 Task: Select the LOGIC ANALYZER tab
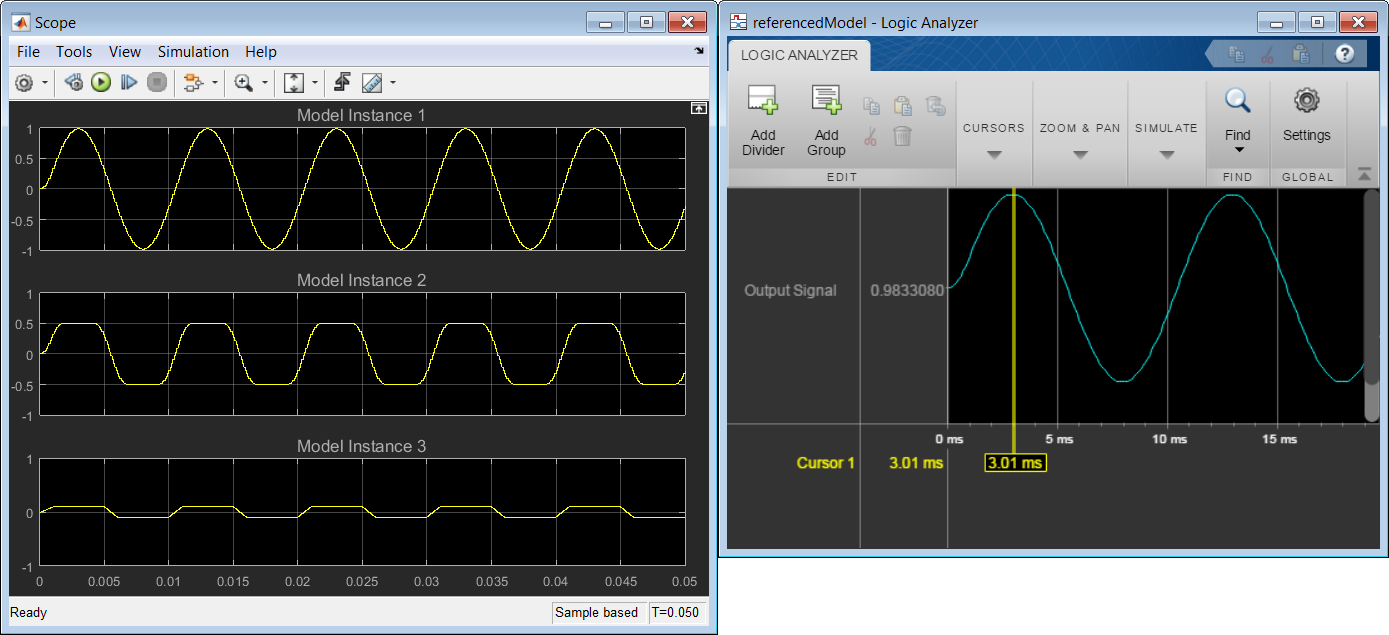pyautogui.click(x=799, y=55)
